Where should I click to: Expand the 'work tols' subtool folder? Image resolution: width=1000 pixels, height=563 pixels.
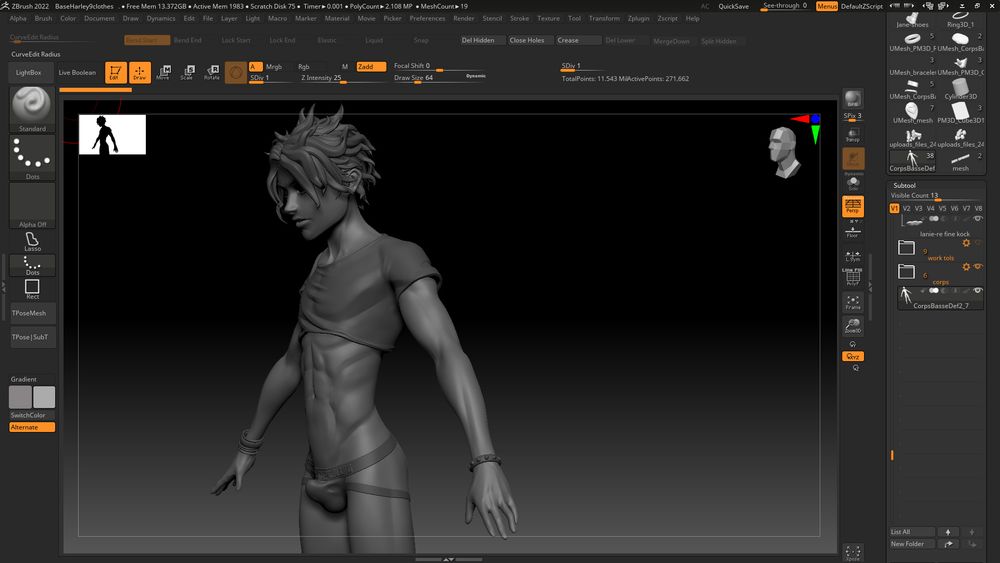907,246
